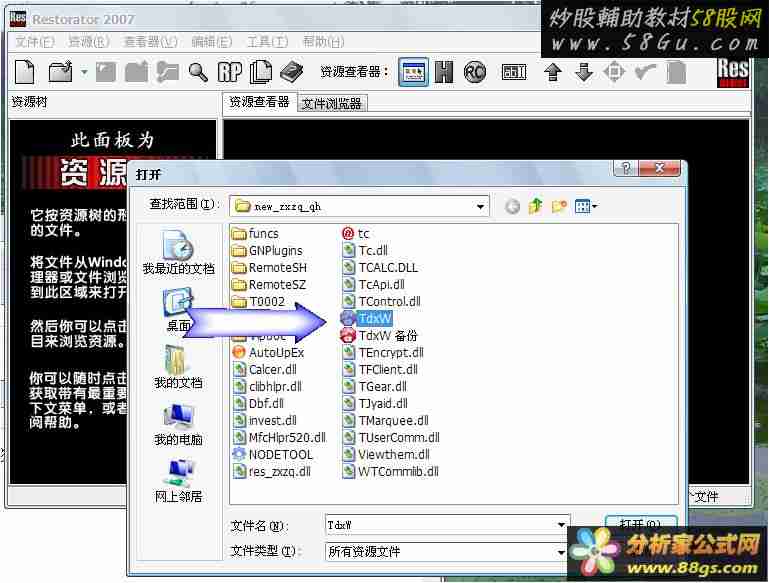Expand the 文件类型 dropdown

pos(562,553)
